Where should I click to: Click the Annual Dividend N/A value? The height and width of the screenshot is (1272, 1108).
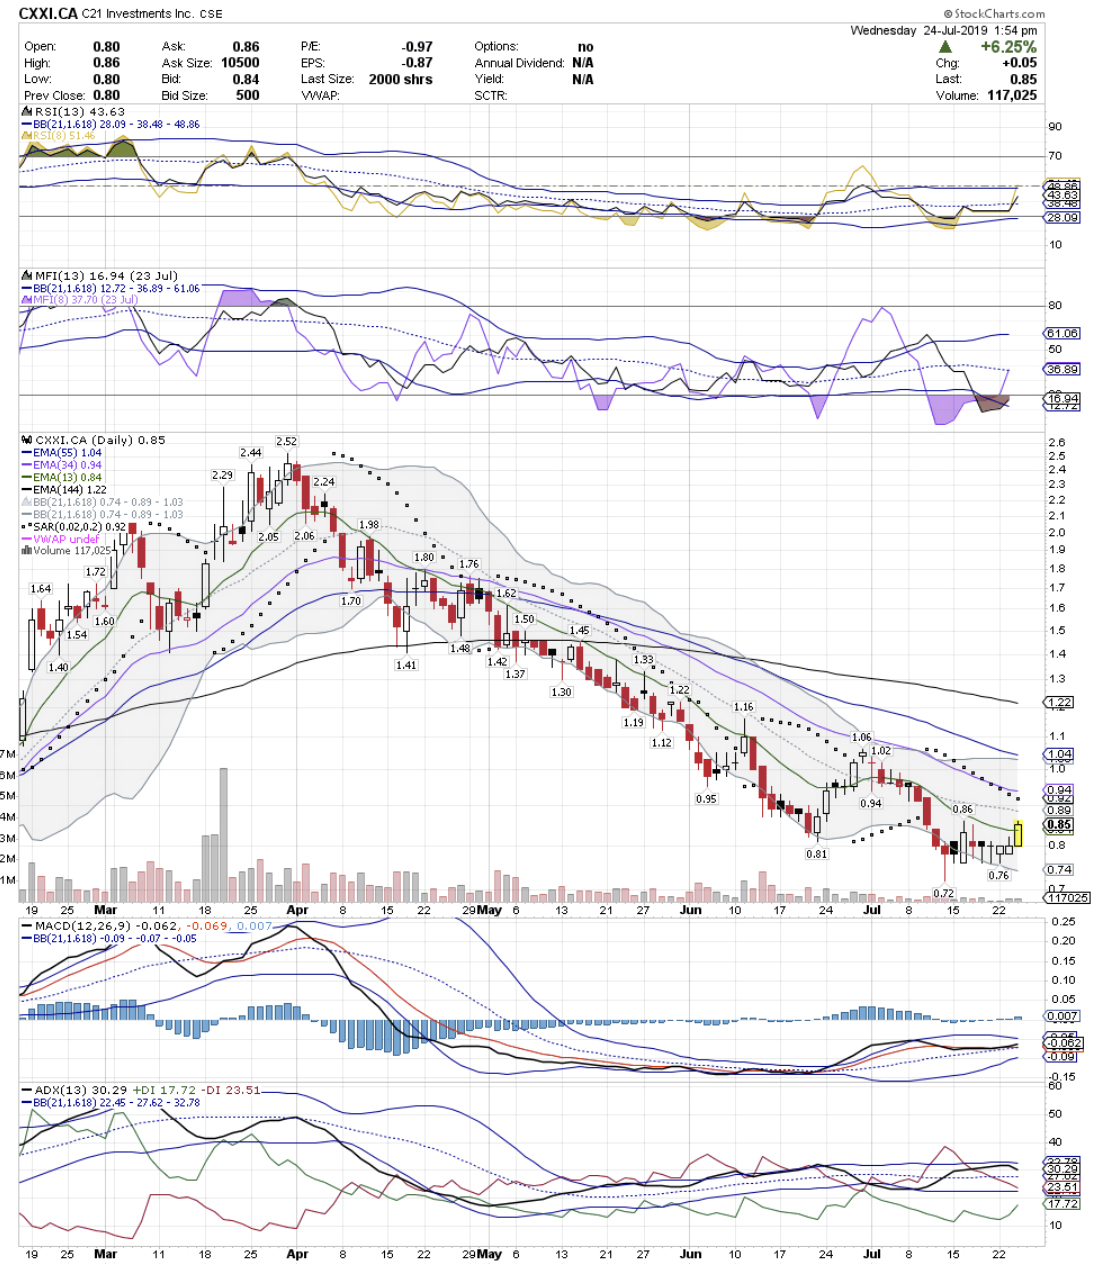(582, 63)
